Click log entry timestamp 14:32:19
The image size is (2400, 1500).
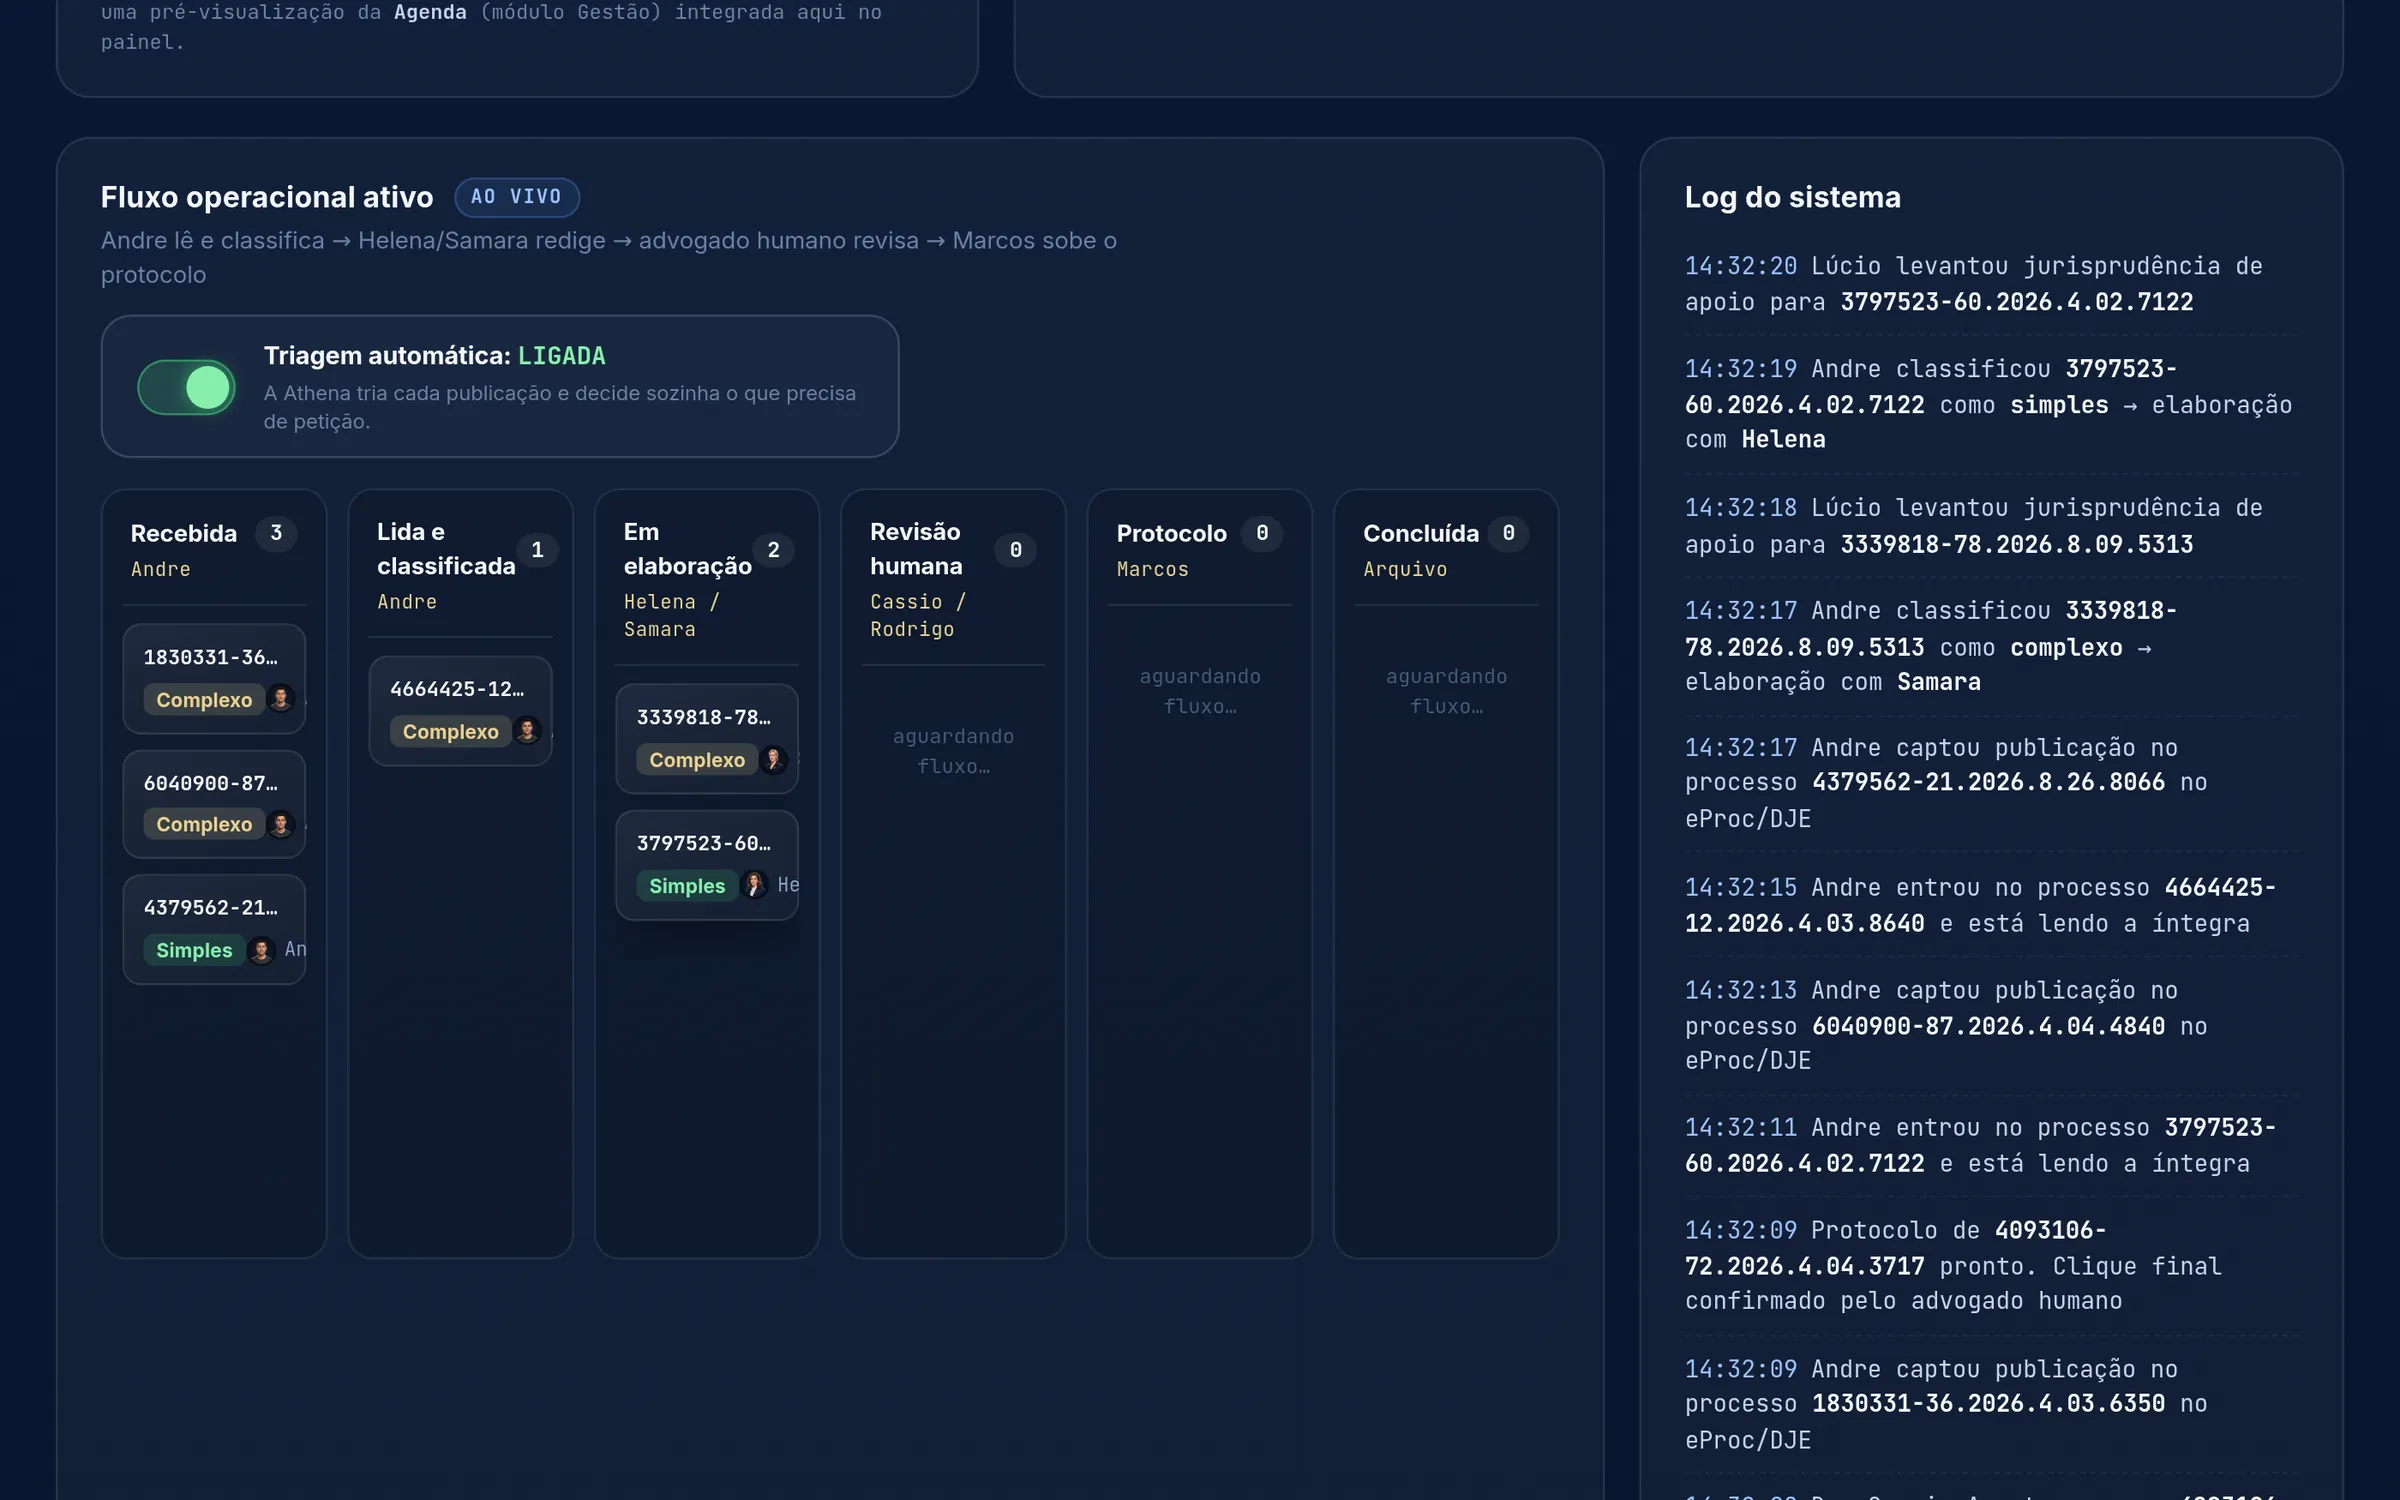[1741, 369]
